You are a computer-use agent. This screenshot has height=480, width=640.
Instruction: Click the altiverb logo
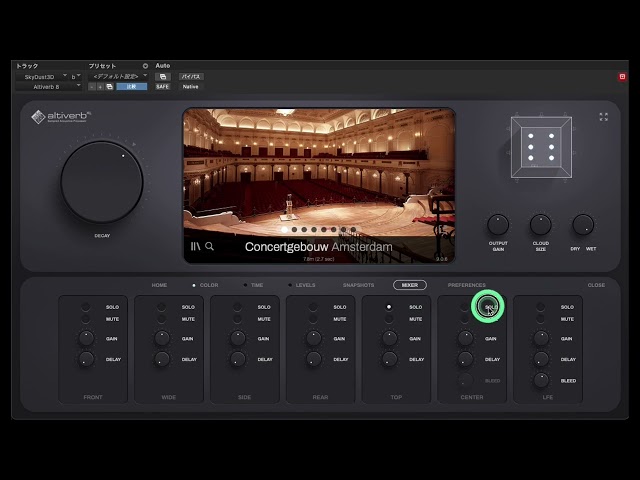click(x=60, y=117)
